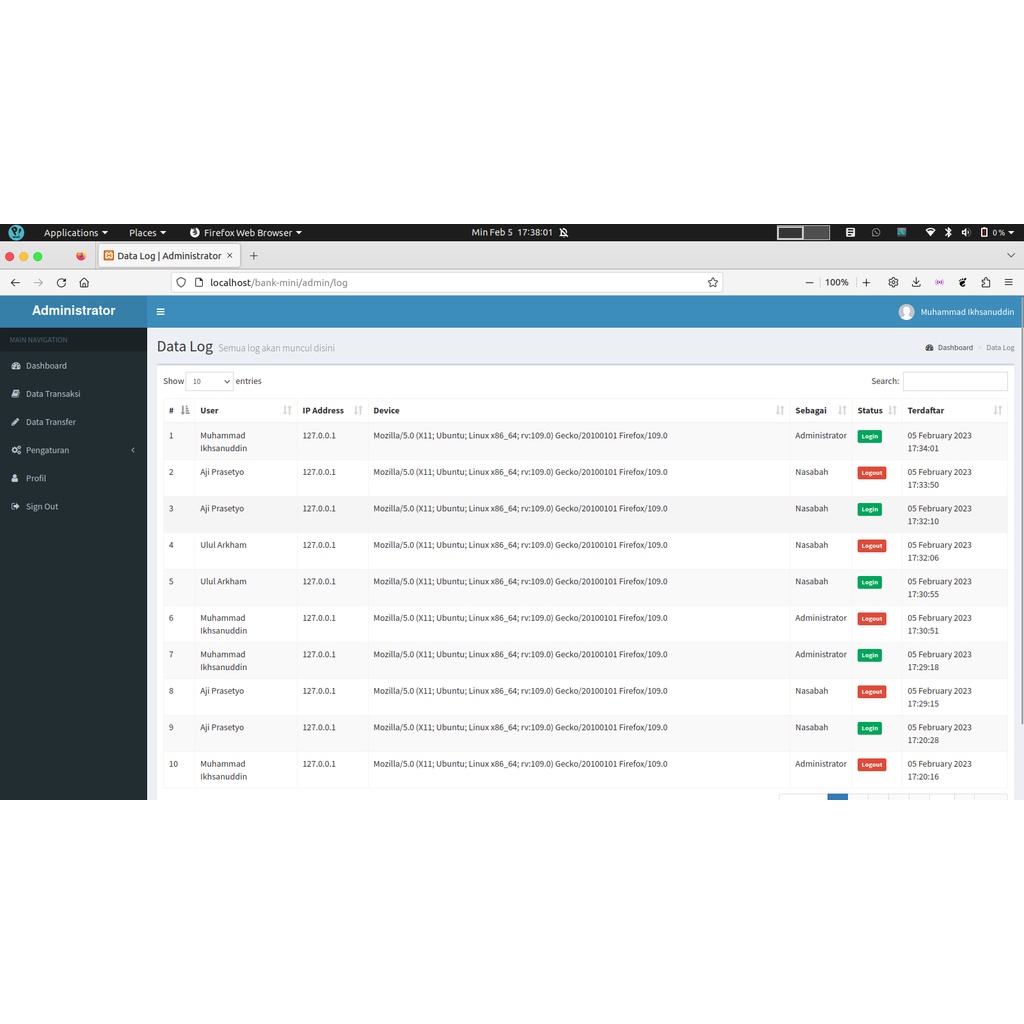Go back to previous page
The width and height of the screenshot is (1024, 1024).
pos(15,283)
